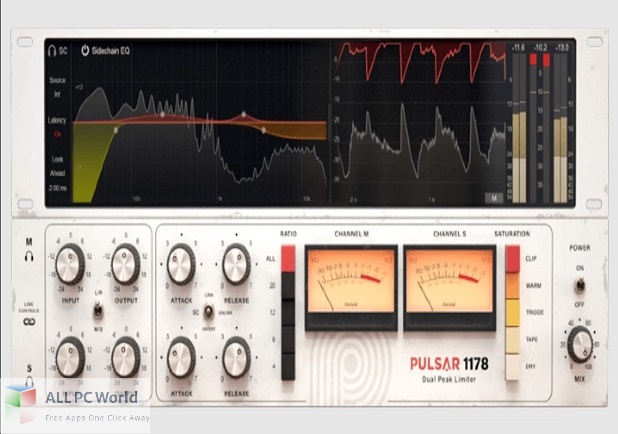Select the ratio 12 button
Image resolution: width=618 pixels, height=434 pixels.
pyautogui.click(x=288, y=314)
